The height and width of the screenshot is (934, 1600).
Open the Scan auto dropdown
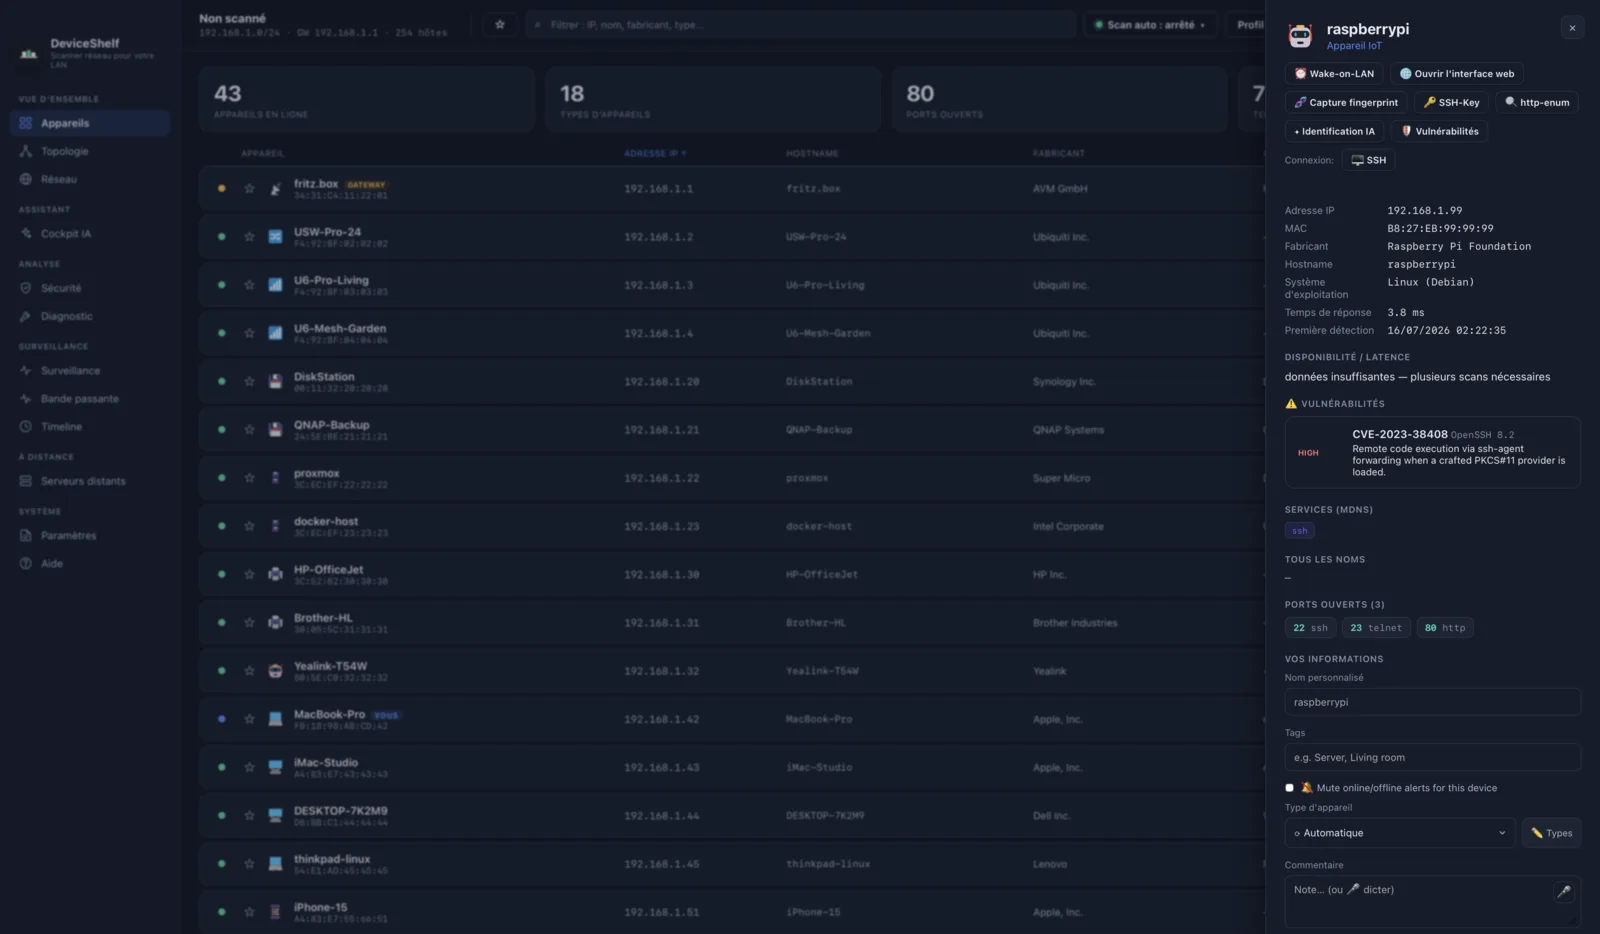point(1150,24)
